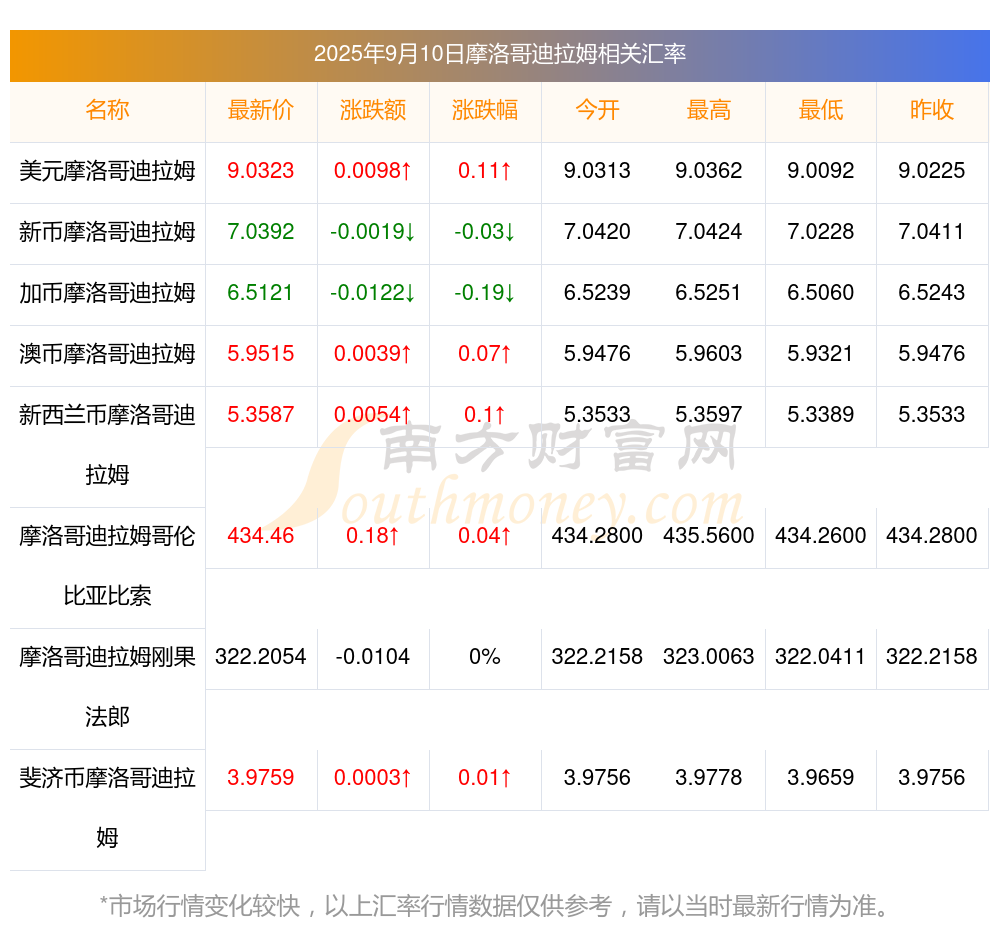Screen dimensions: 1000x937
Task: Click latest price 7.0392
Action: click(260, 232)
